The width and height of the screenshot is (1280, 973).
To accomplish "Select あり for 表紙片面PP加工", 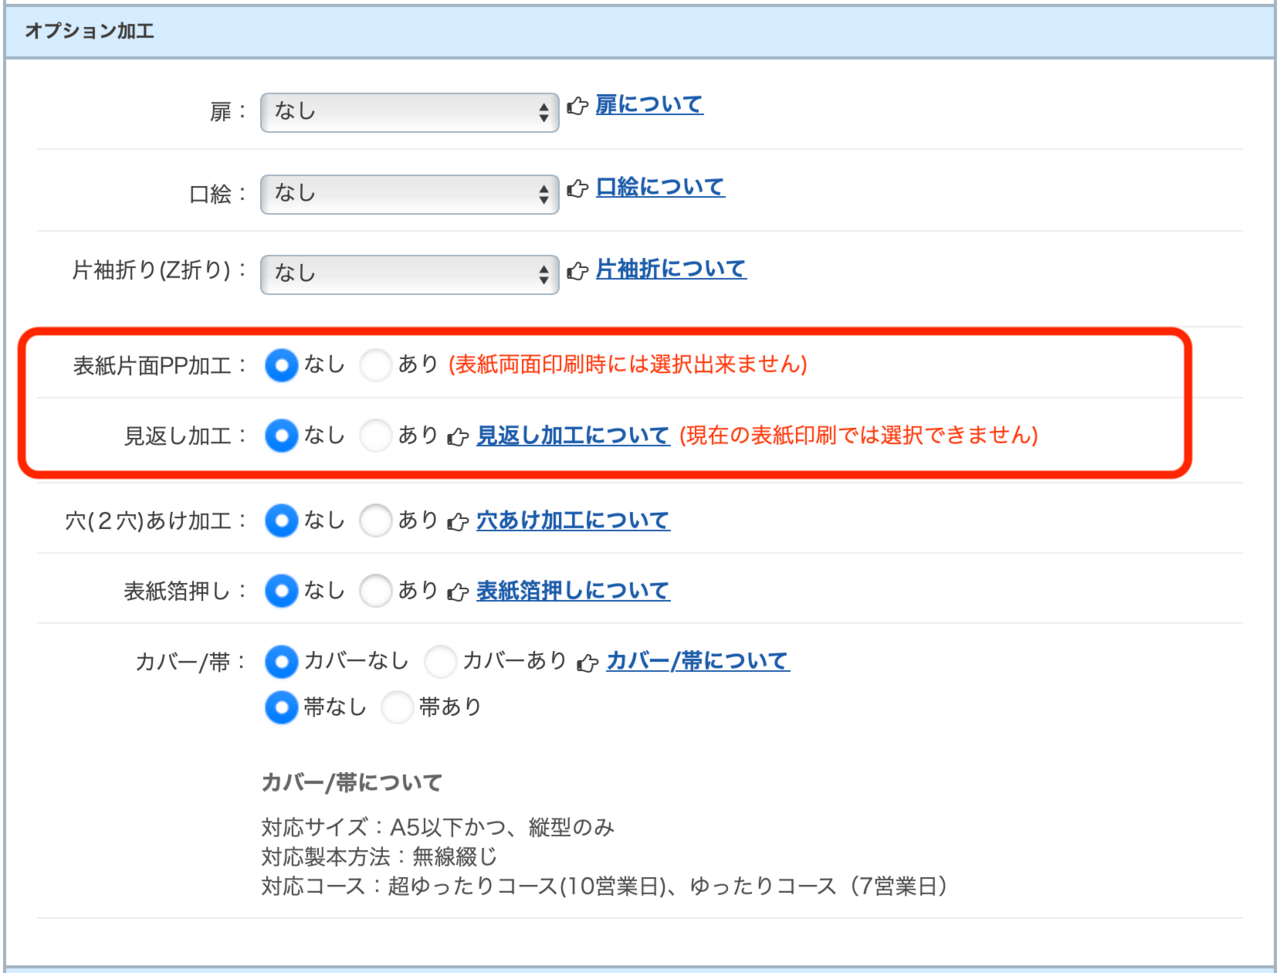I will tap(375, 365).
